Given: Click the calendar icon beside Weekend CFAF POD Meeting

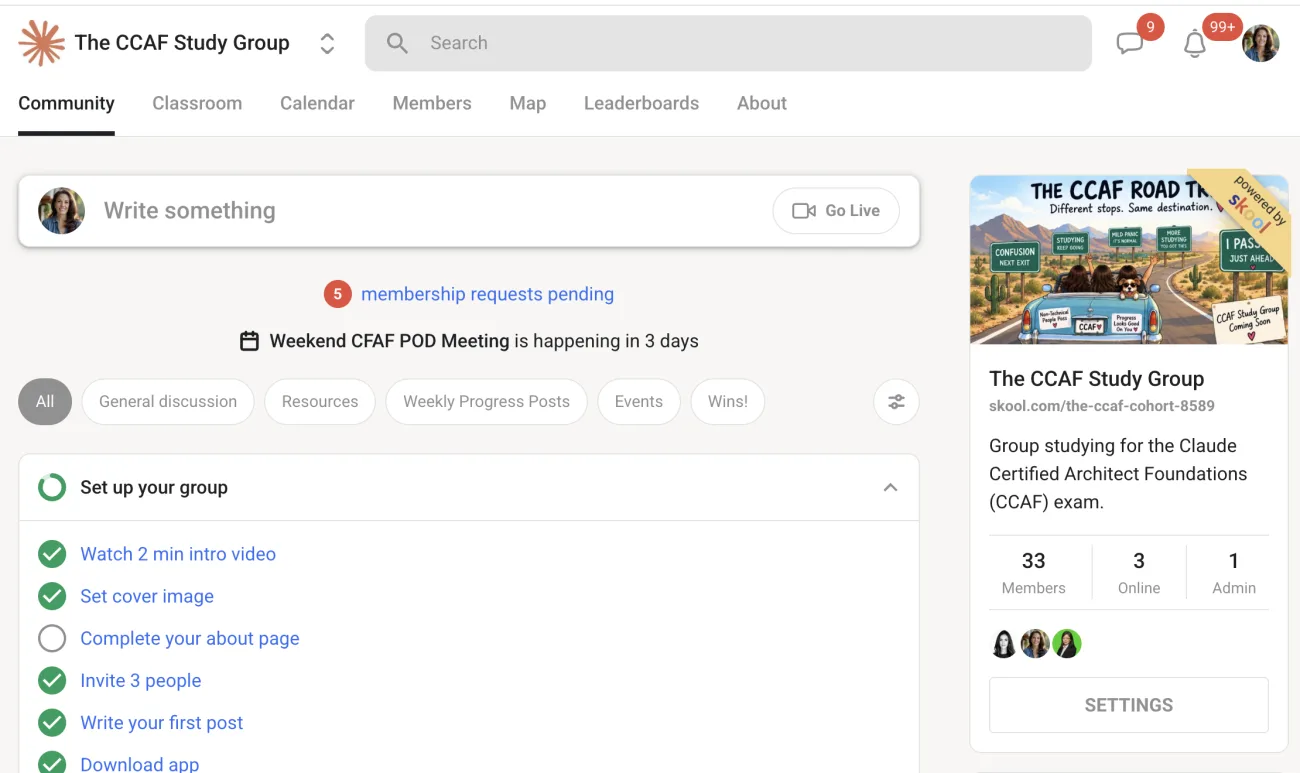Looking at the screenshot, I should click(250, 341).
